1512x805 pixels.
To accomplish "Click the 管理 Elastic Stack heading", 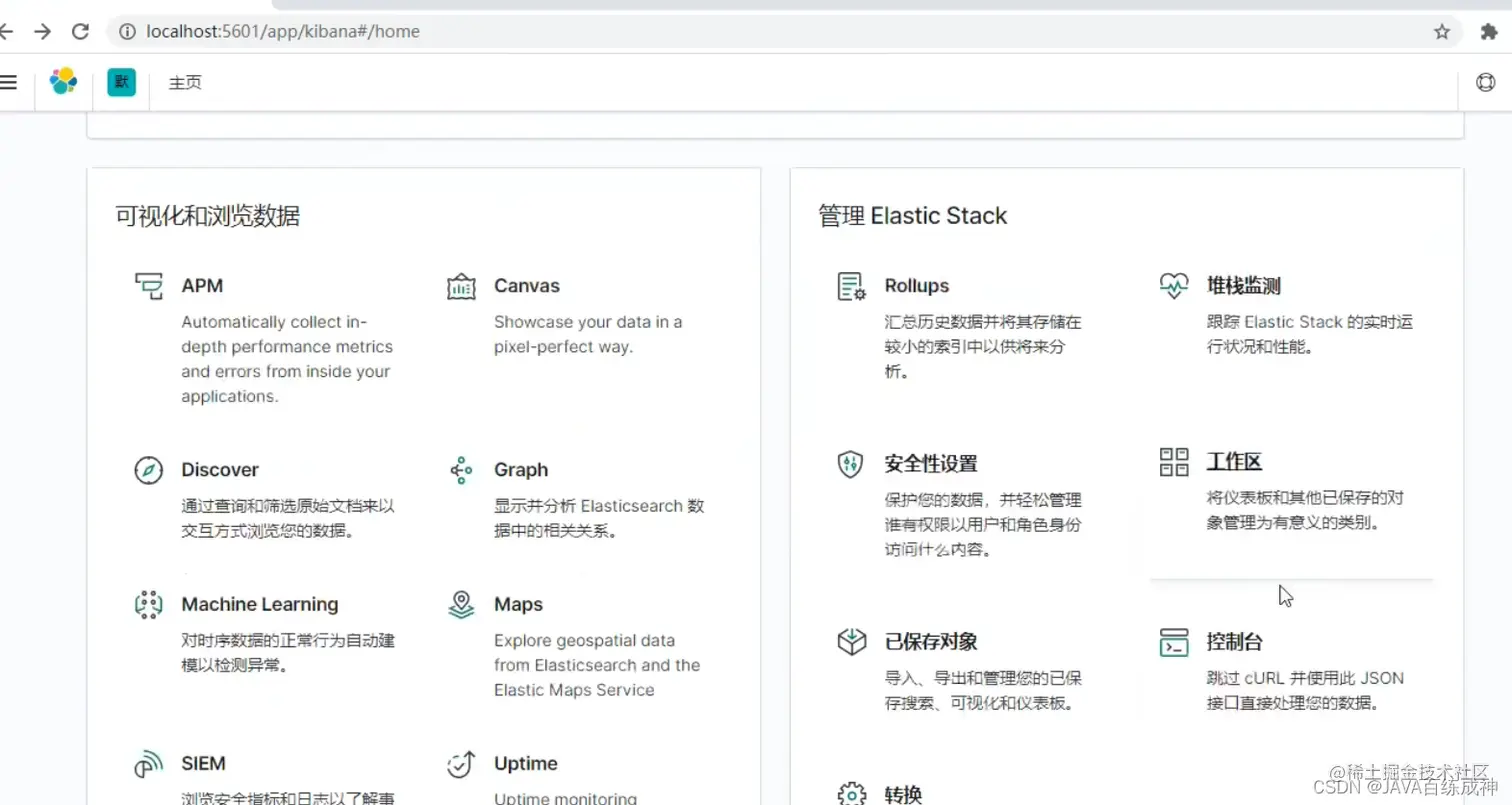I will click(x=913, y=216).
